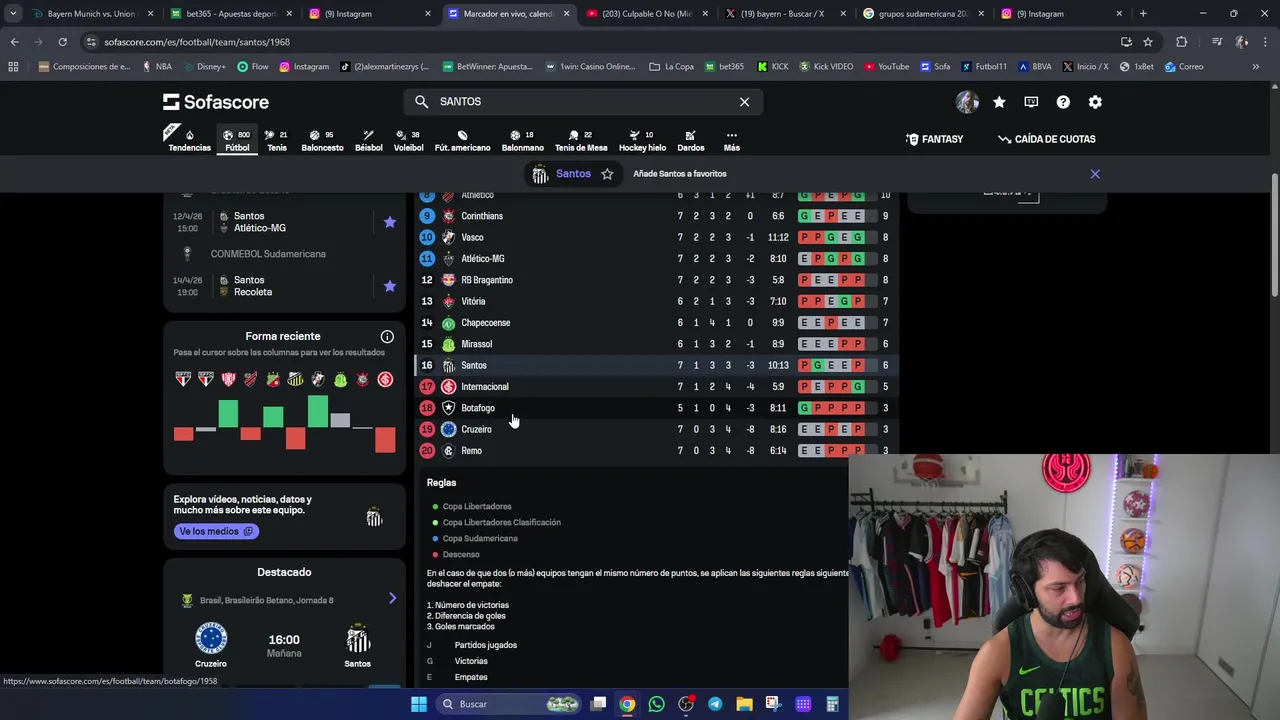Select the Fút. americano tab
The height and width of the screenshot is (720, 1280).
[462, 140]
